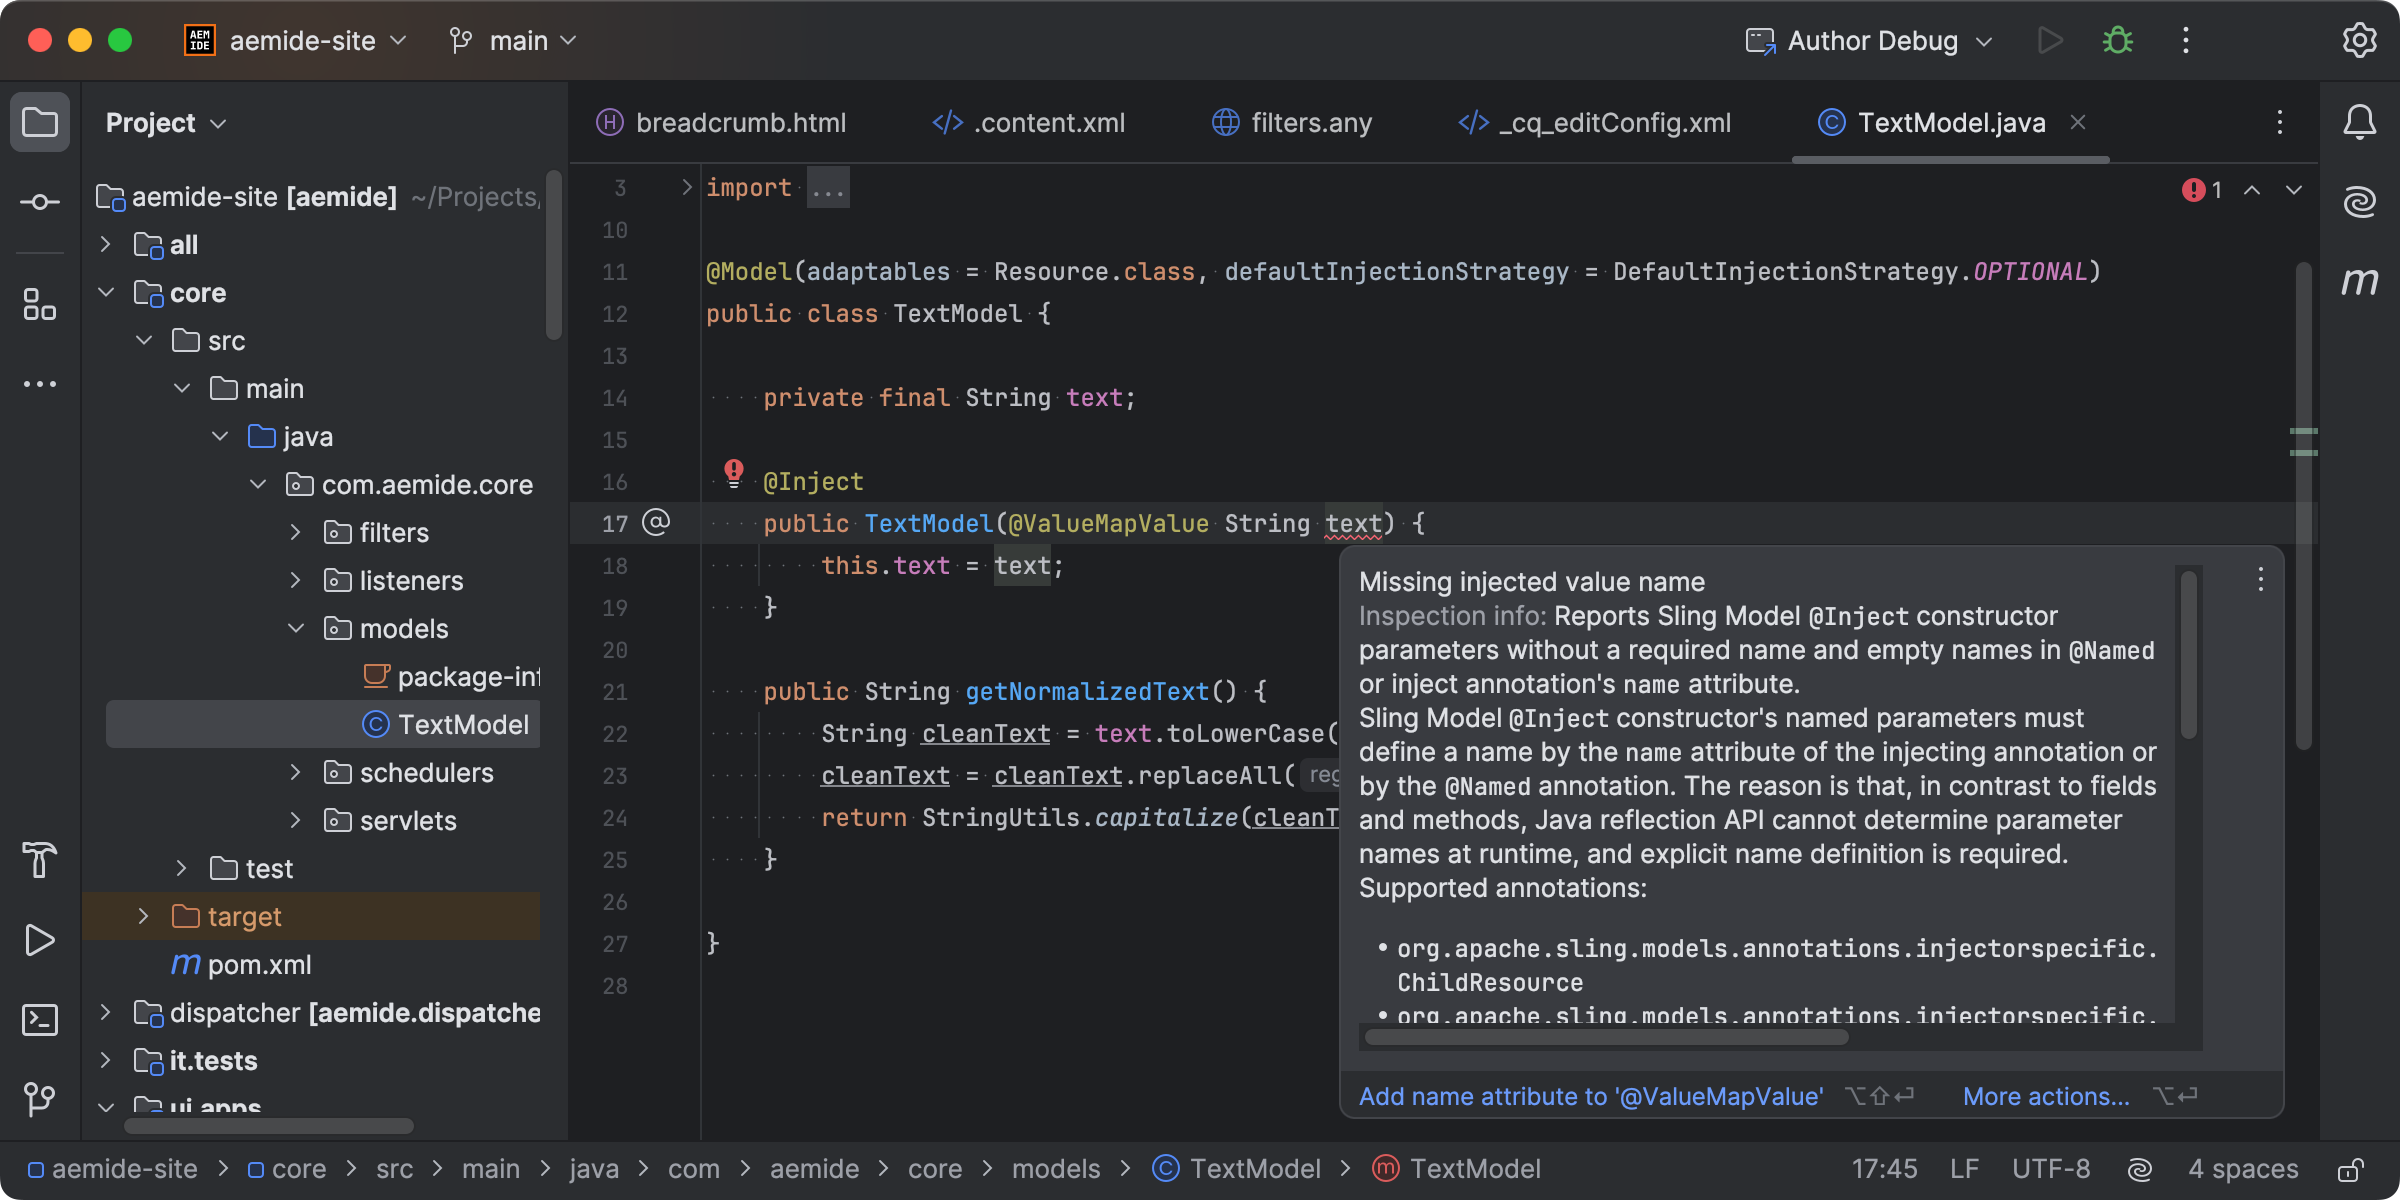This screenshot has width=2400, height=1200.
Task: Click the run/play button icon
Action: (x=2048, y=41)
